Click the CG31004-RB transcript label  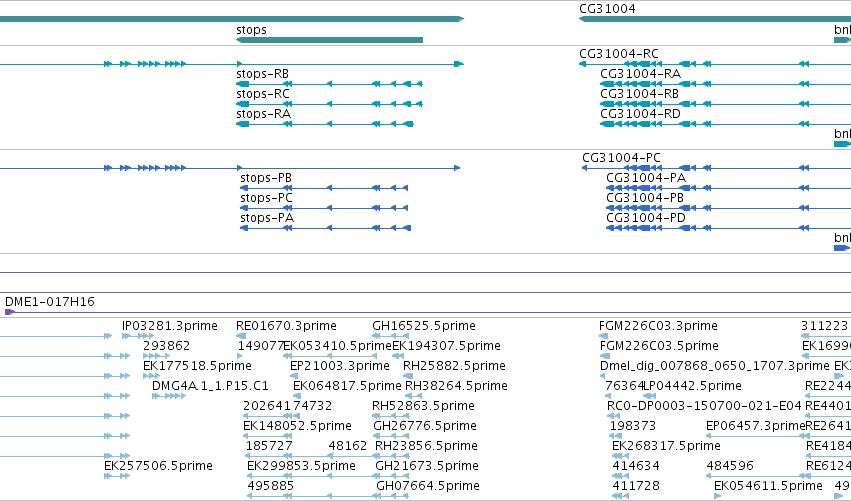[x=639, y=94]
